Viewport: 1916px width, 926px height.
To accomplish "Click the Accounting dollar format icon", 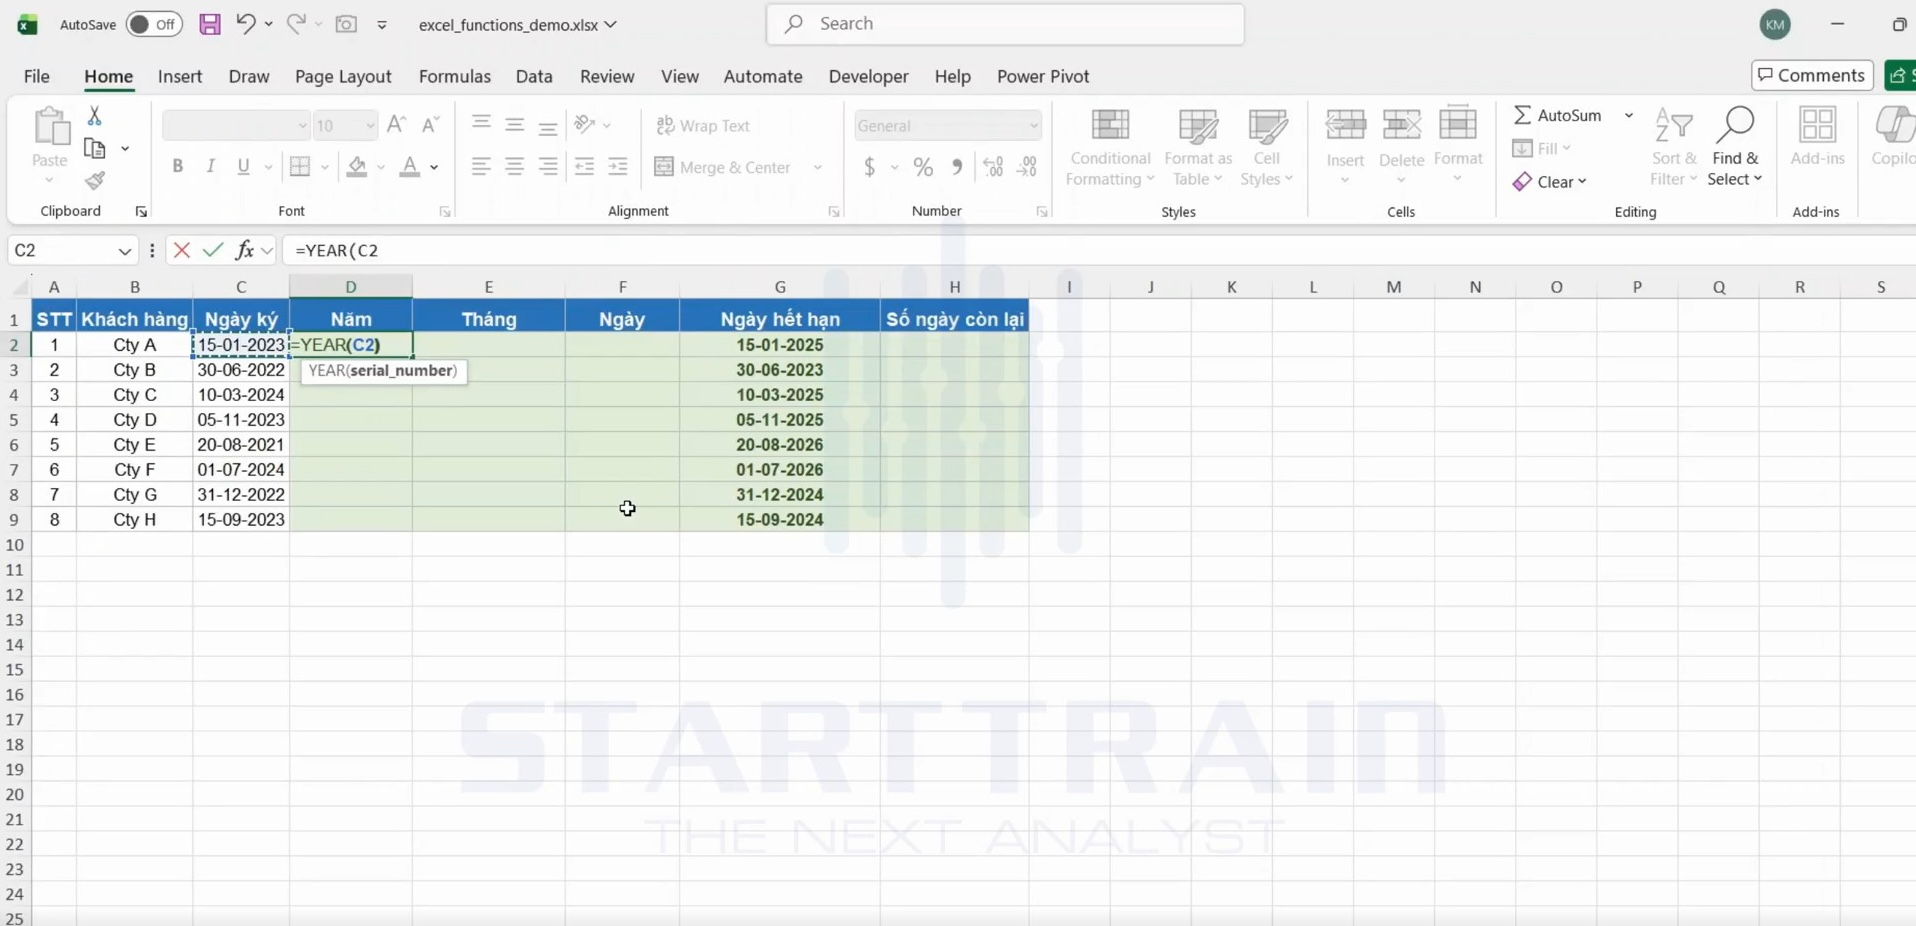I will pos(870,167).
